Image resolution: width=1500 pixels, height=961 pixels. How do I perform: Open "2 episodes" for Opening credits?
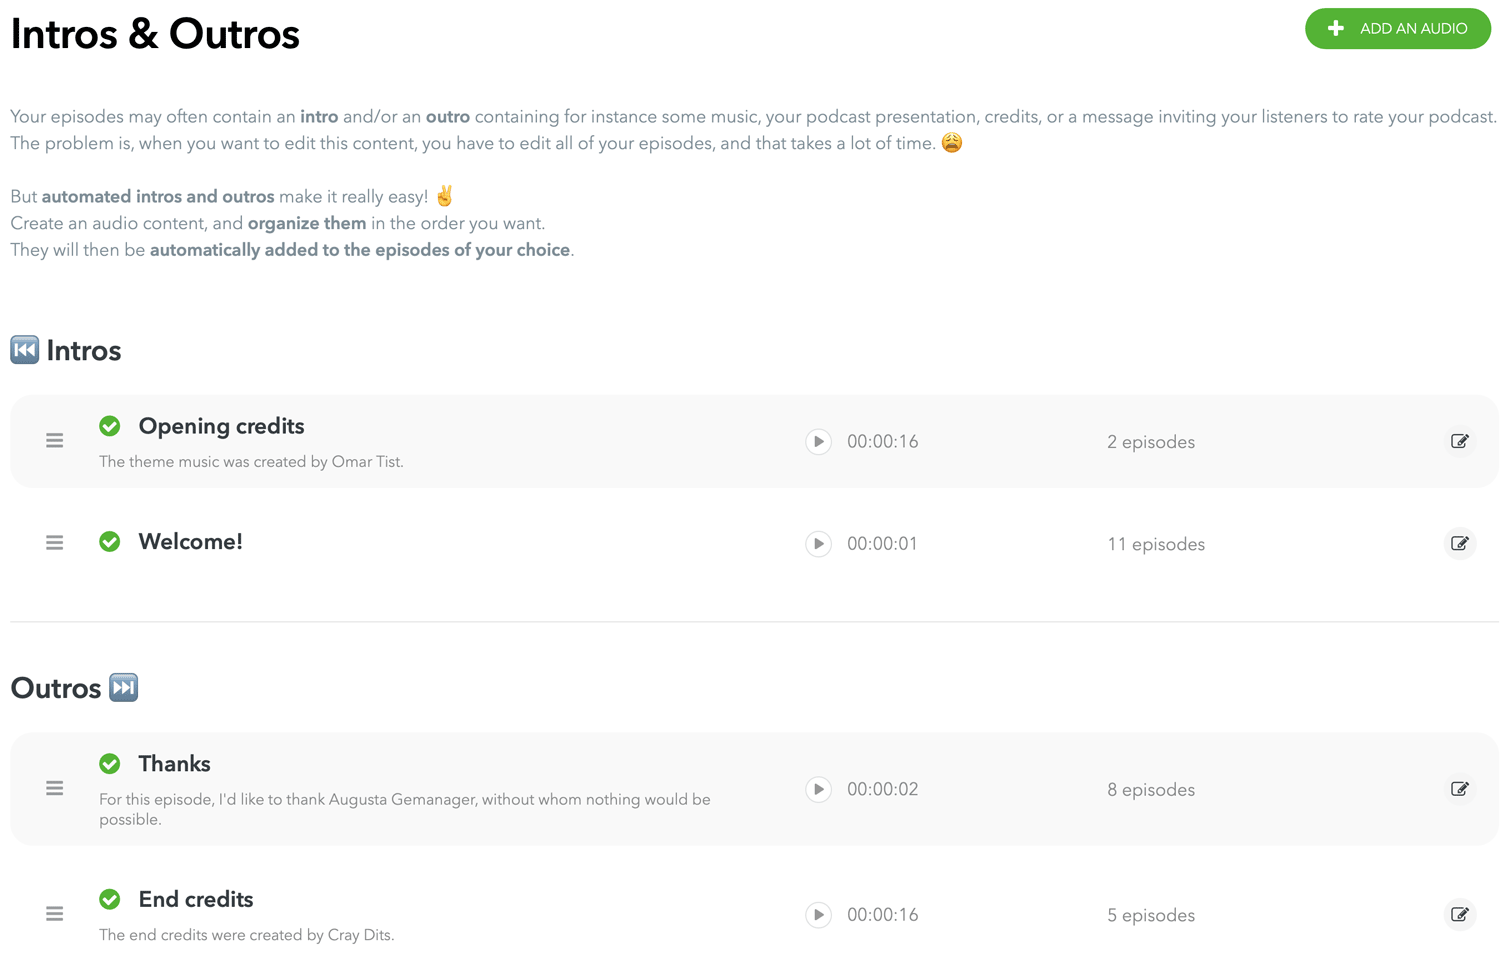click(1151, 441)
